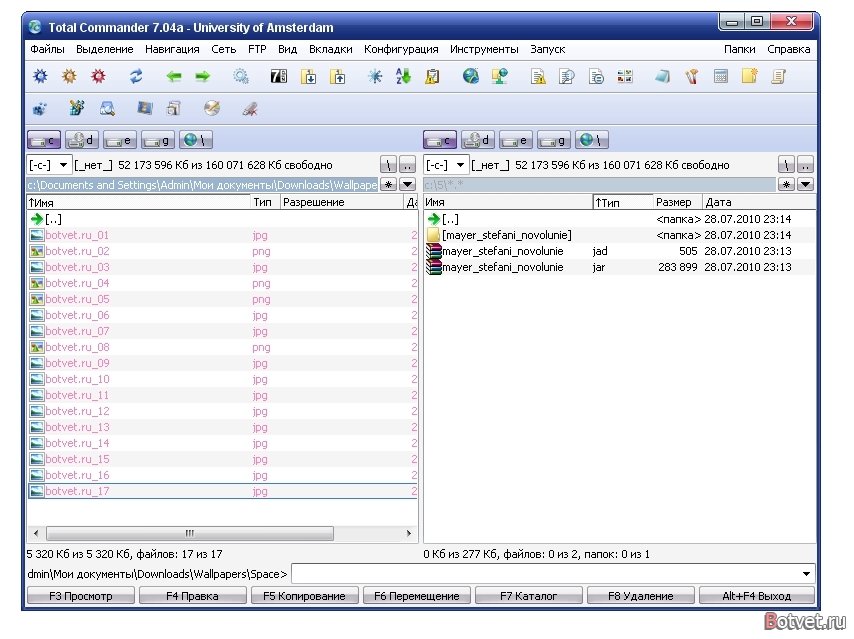Screen dimensions: 854x639
Task: Expand command line history dropdown
Action: pyautogui.click(x=806, y=574)
